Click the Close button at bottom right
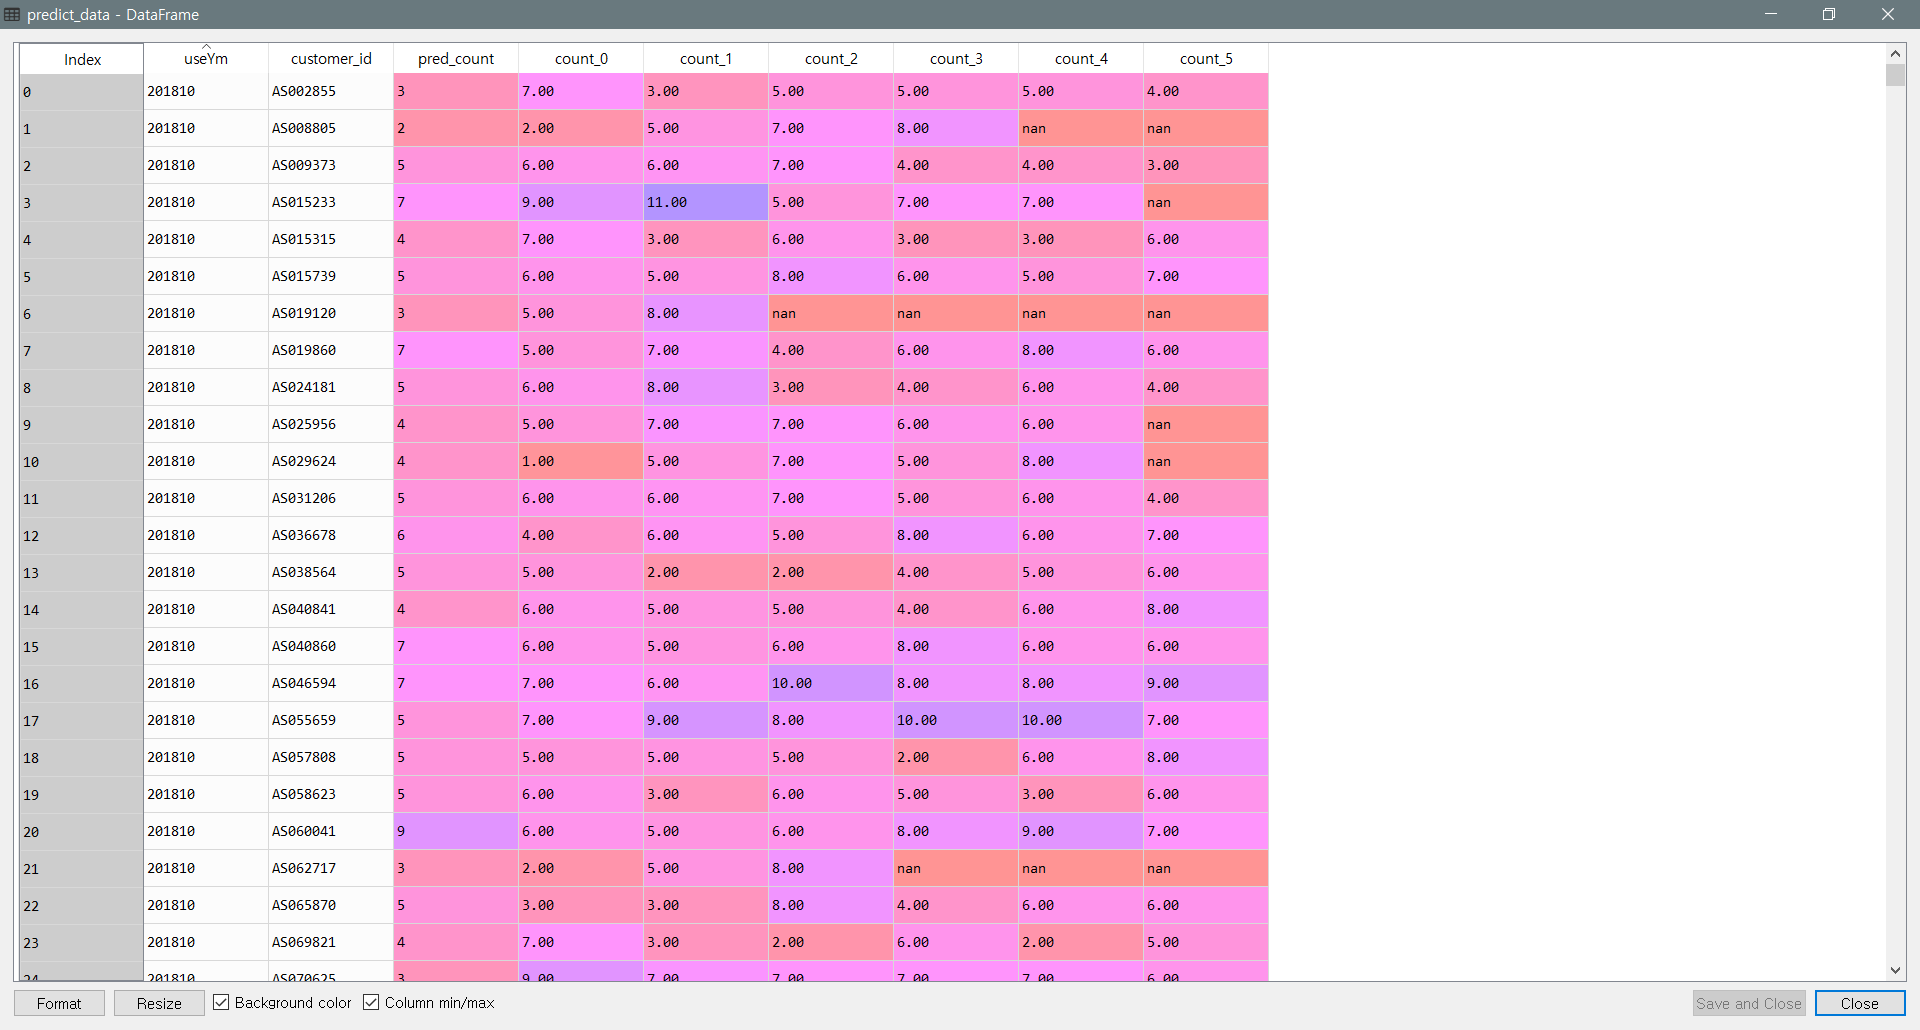 1860,1003
